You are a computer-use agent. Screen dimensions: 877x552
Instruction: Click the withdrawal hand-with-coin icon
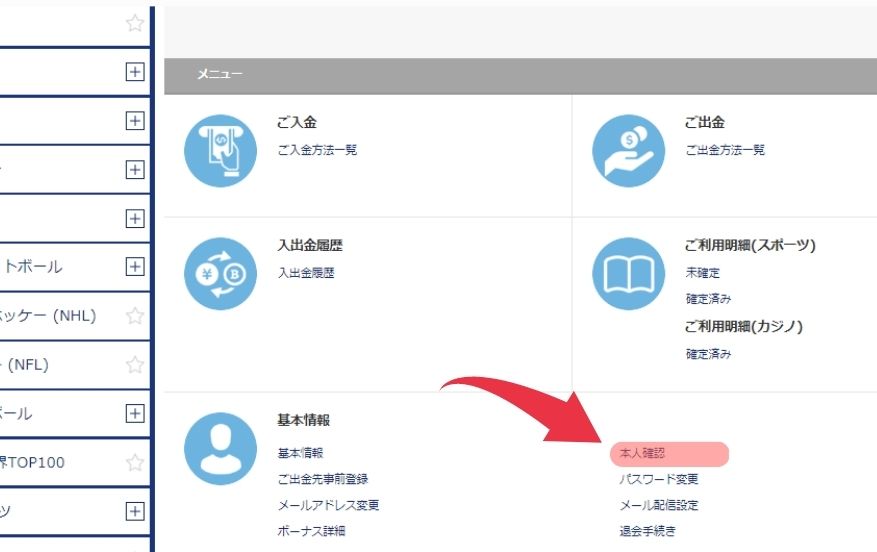(x=629, y=151)
